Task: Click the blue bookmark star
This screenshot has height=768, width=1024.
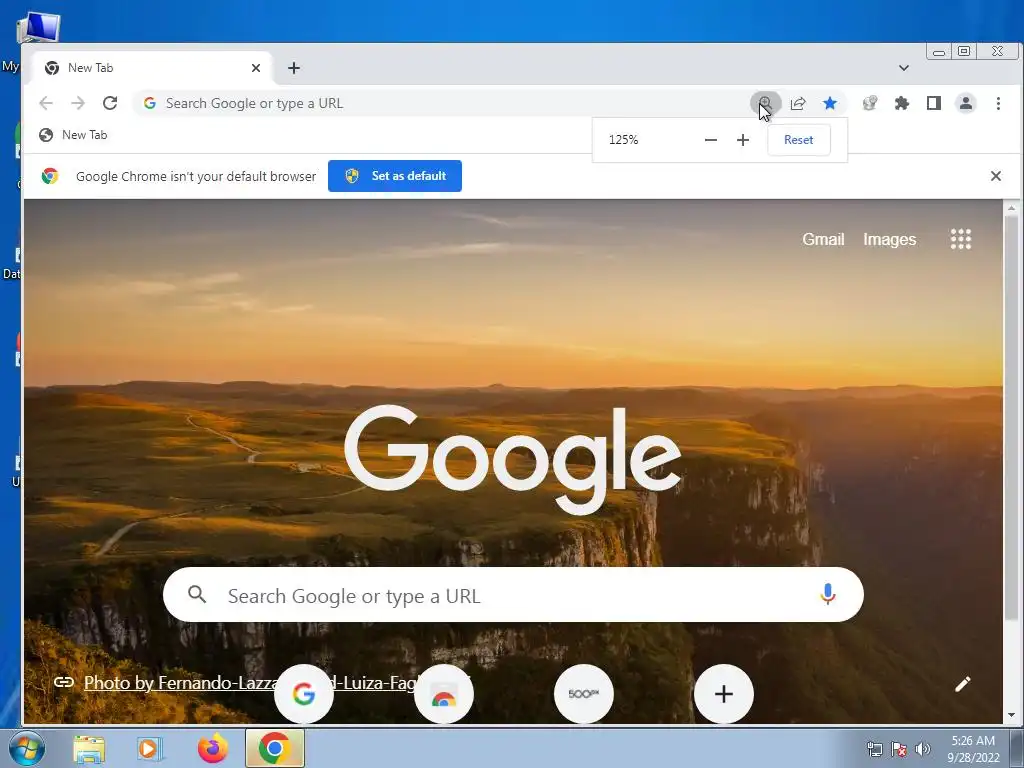Action: pos(830,103)
